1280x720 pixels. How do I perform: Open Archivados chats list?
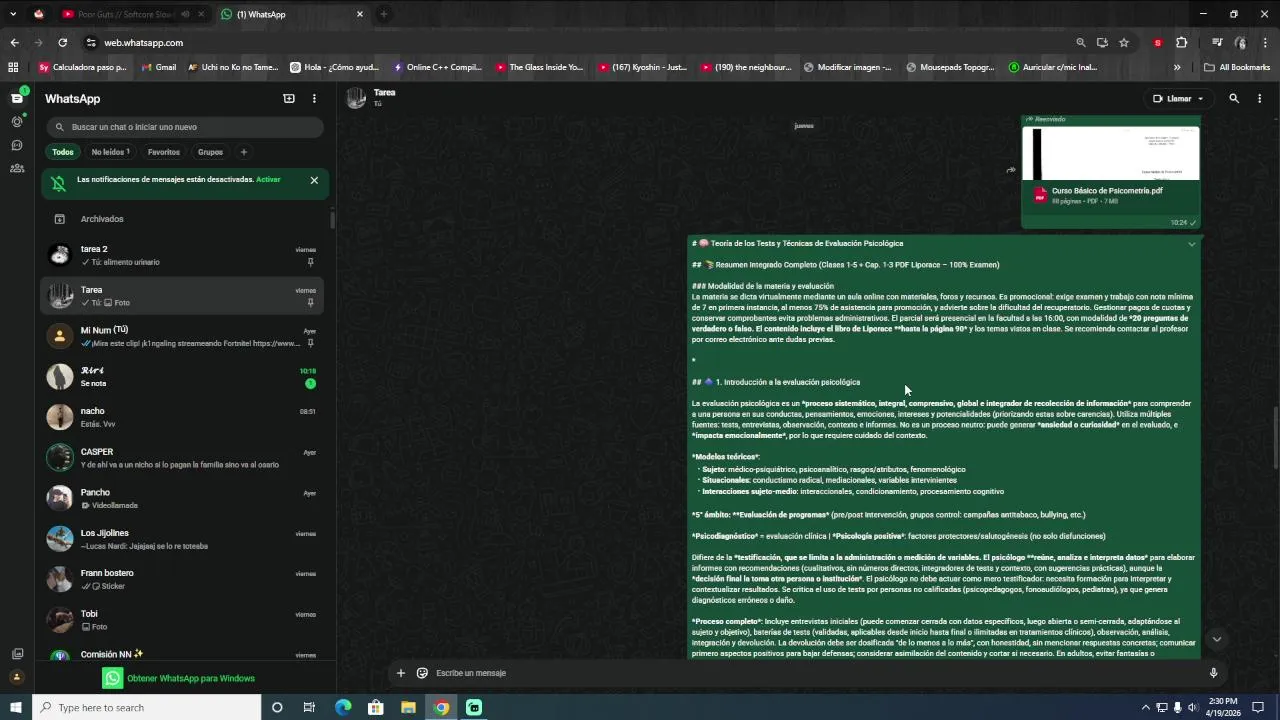(184, 219)
